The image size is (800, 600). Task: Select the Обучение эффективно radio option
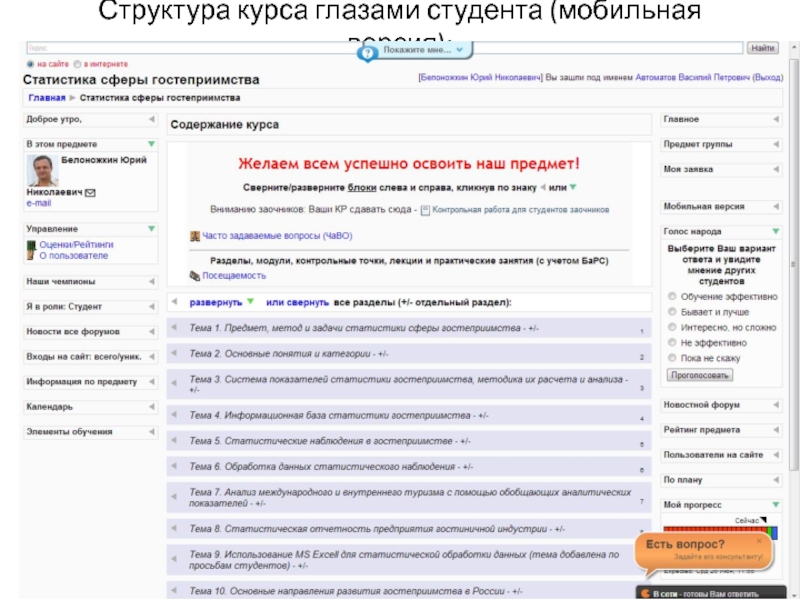(x=671, y=297)
